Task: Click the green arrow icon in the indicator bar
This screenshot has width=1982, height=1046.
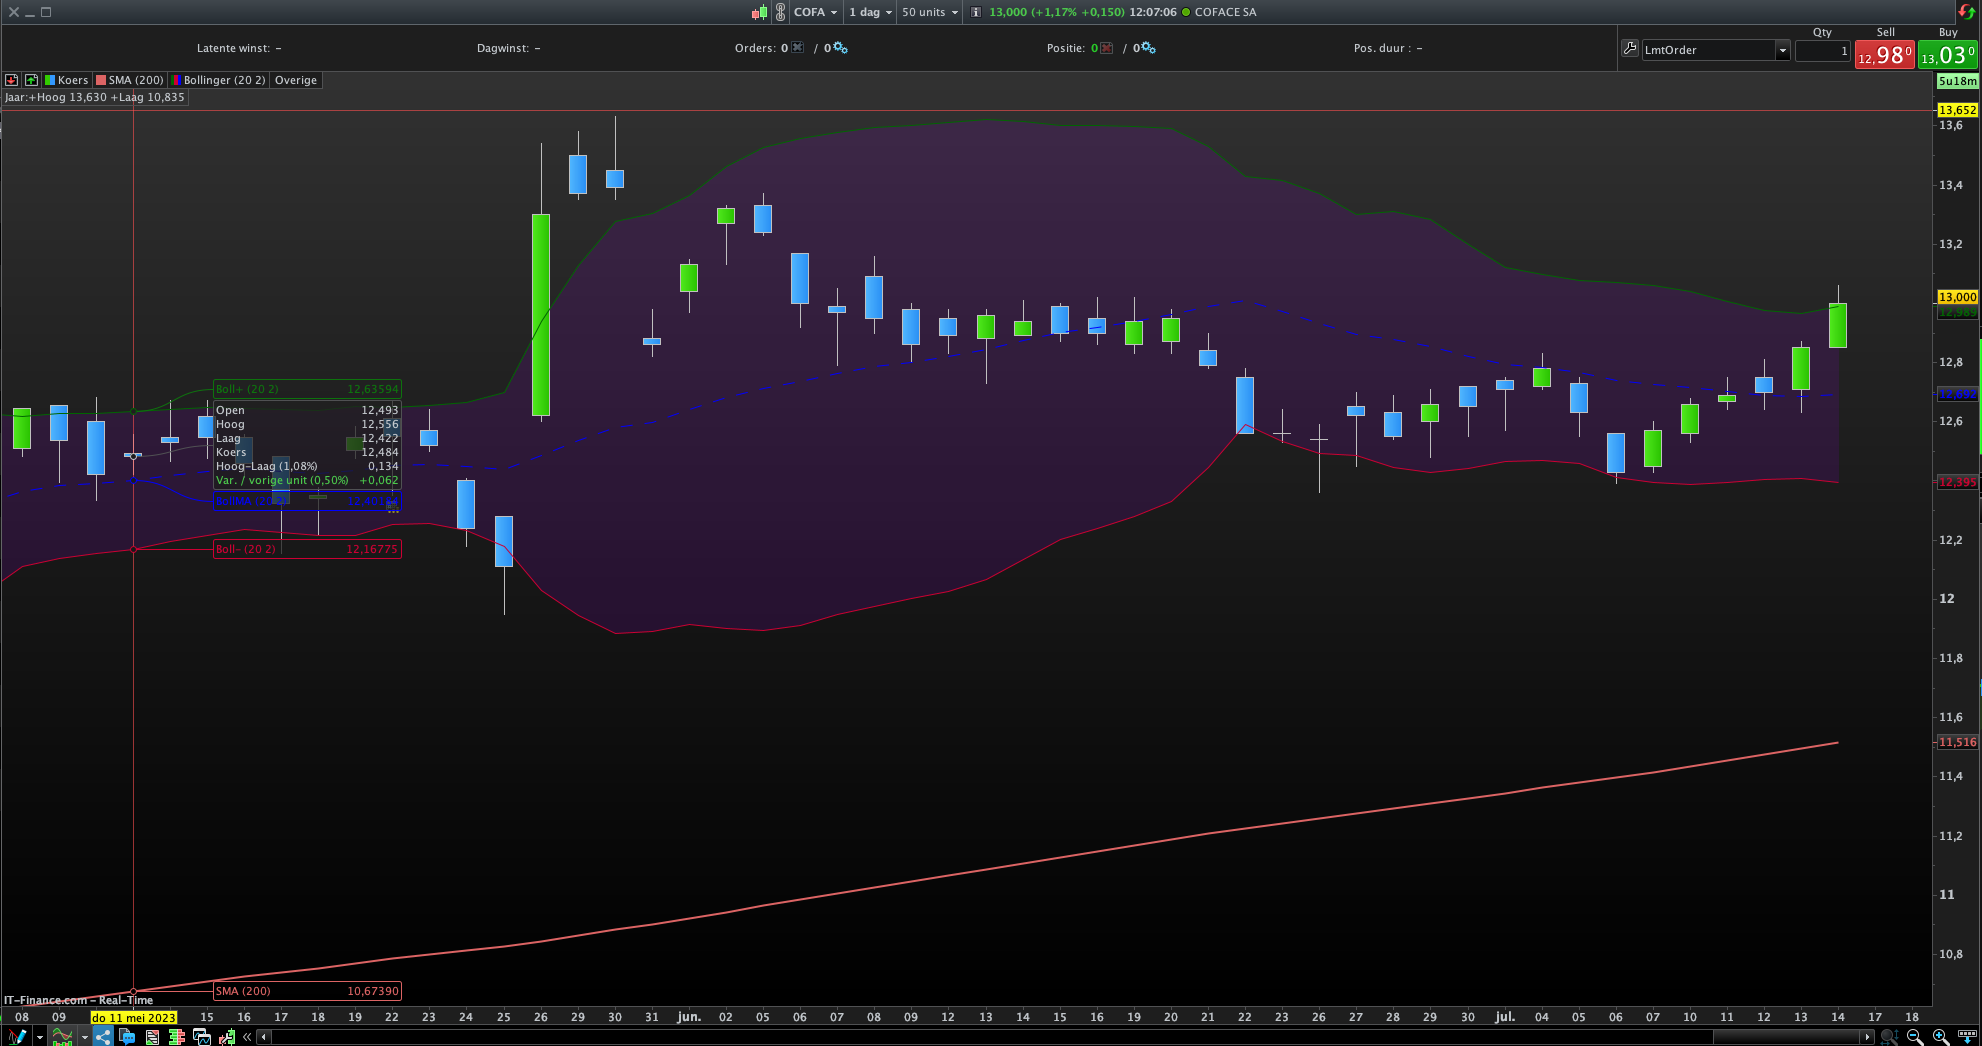Action: point(31,80)
